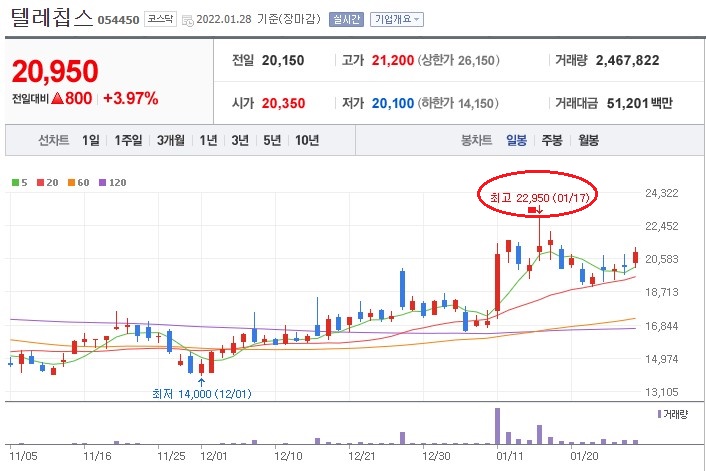
Task: Select the 5년 line chart tab
Action: pyautogui.click(x=272, y=140)
